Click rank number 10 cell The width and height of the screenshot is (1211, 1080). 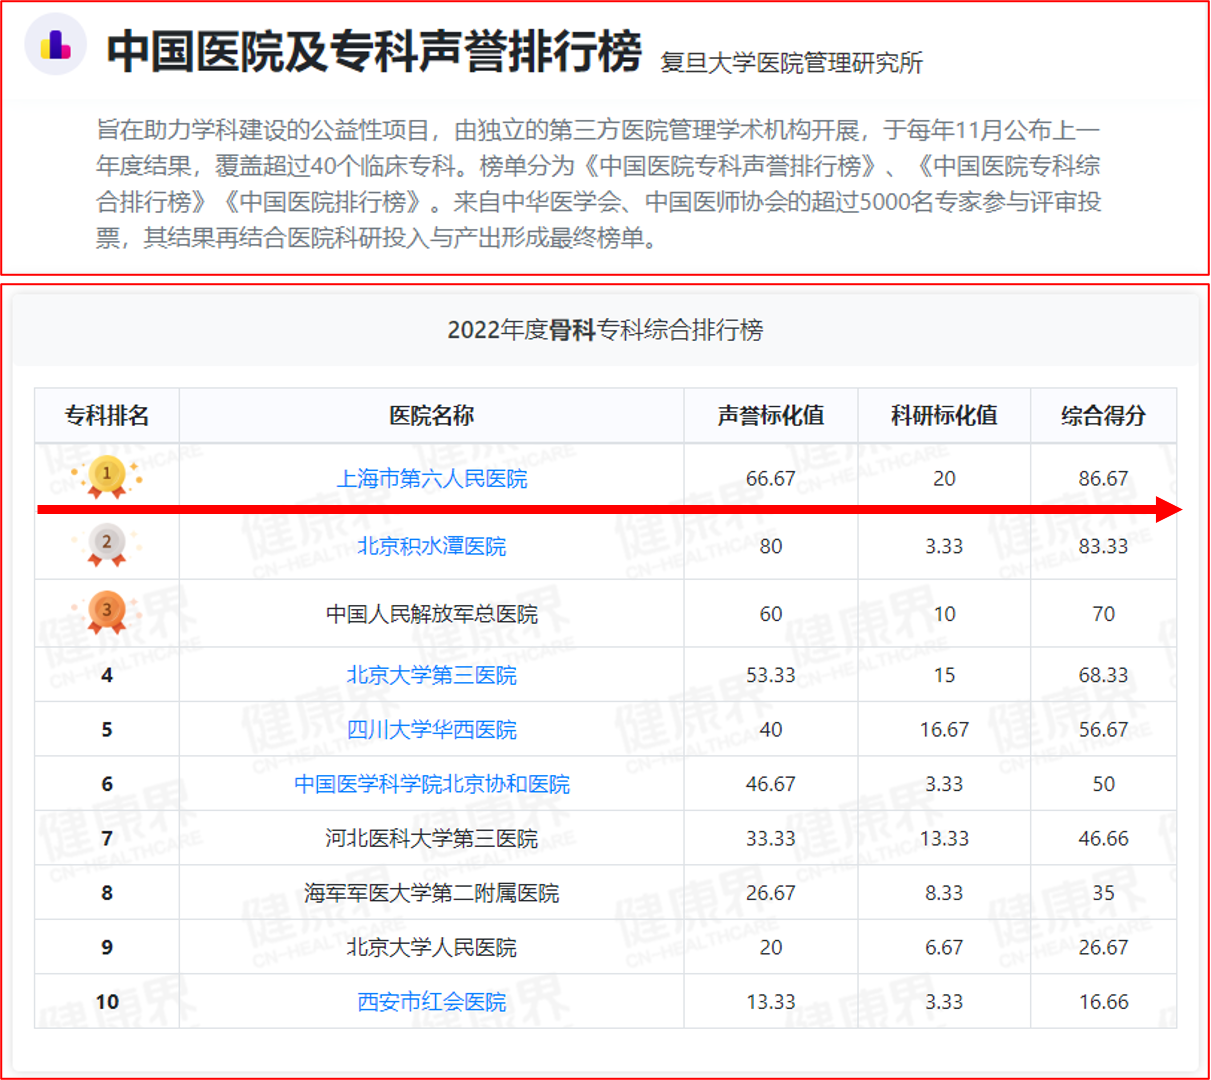107,1002
